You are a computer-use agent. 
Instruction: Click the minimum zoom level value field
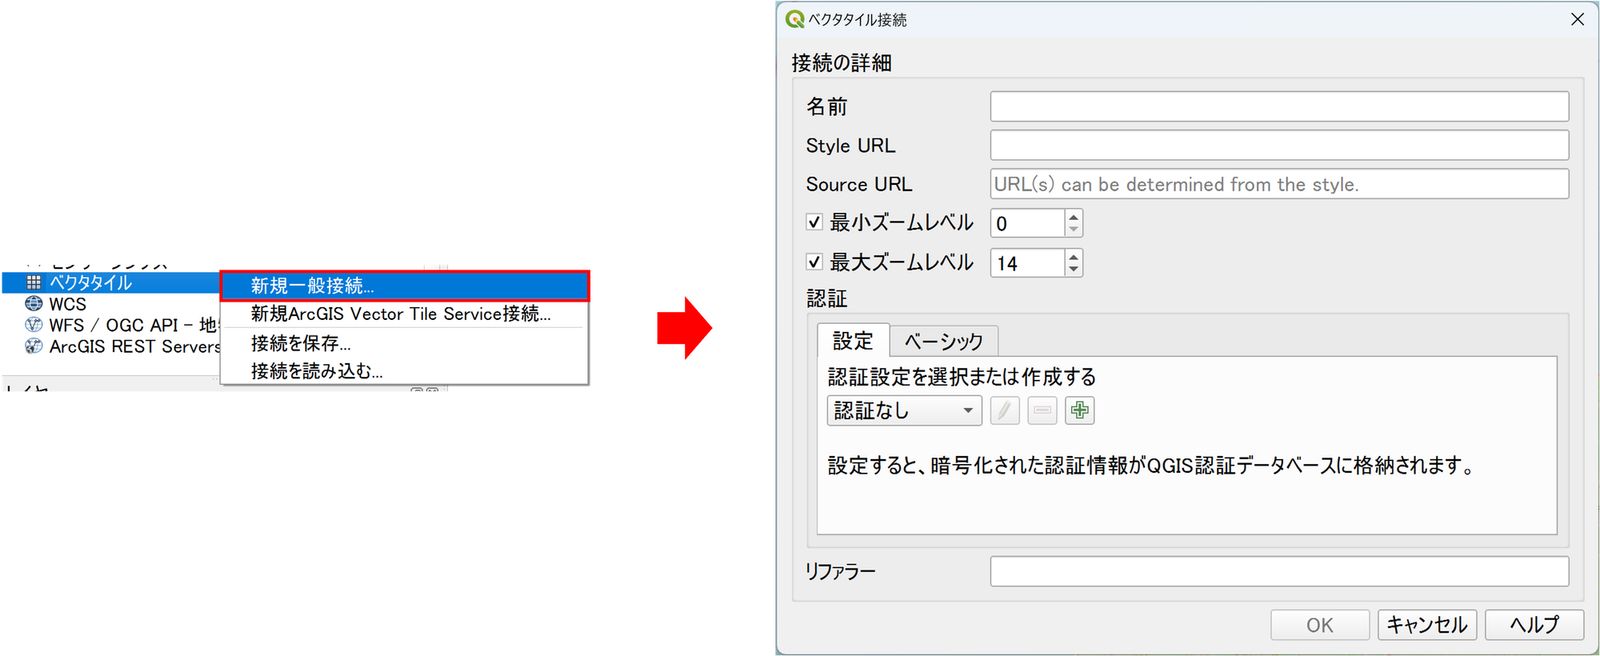tap(1027, 223)
